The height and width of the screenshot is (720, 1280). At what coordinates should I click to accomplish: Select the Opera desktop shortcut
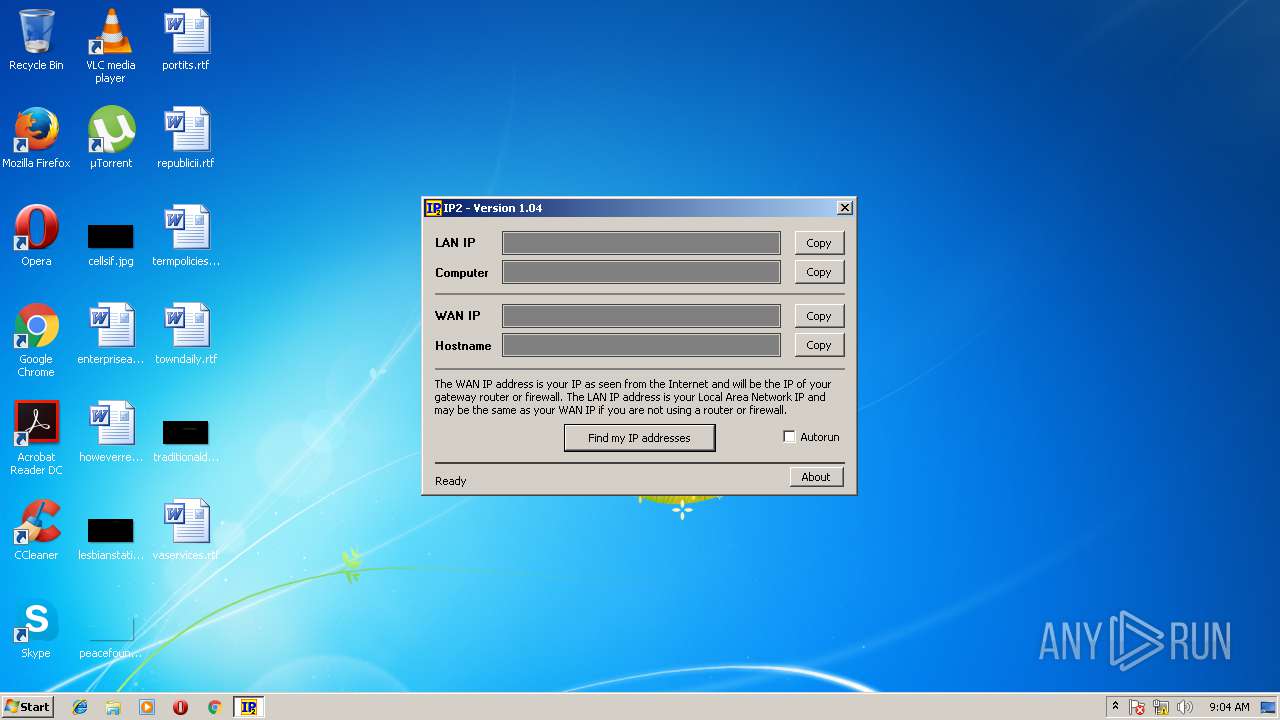tap(36, 237)
